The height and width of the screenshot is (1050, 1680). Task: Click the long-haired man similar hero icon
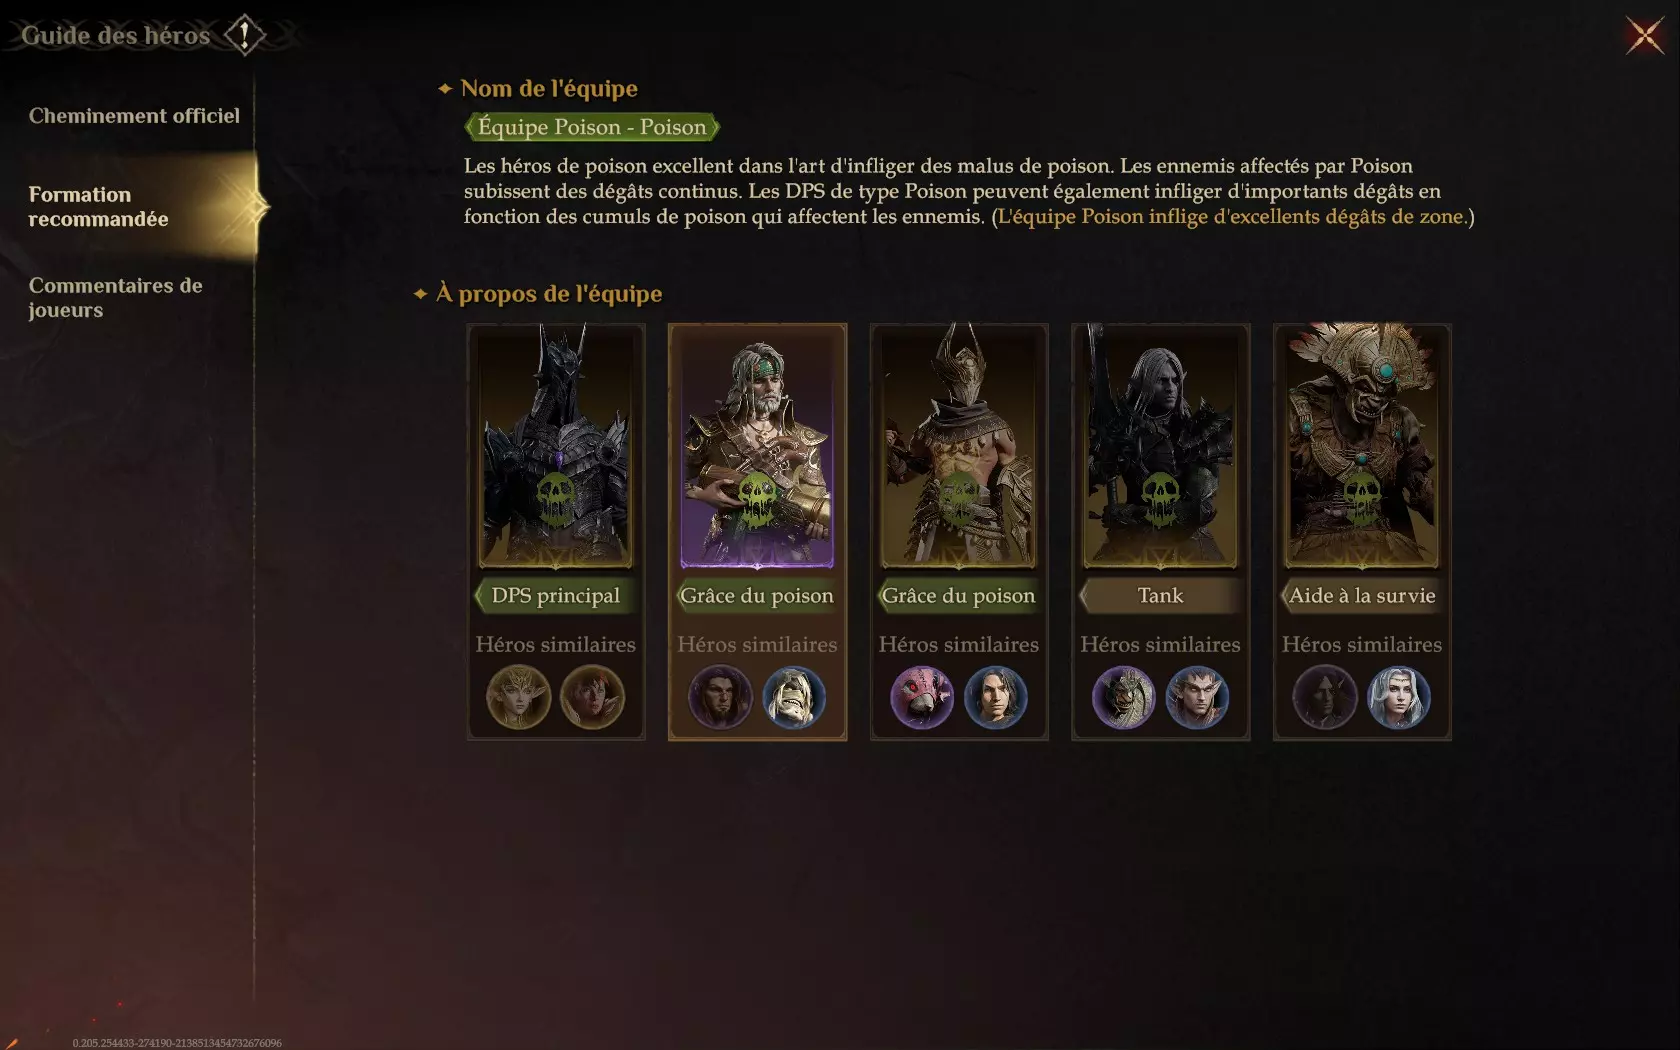point(996,697)
